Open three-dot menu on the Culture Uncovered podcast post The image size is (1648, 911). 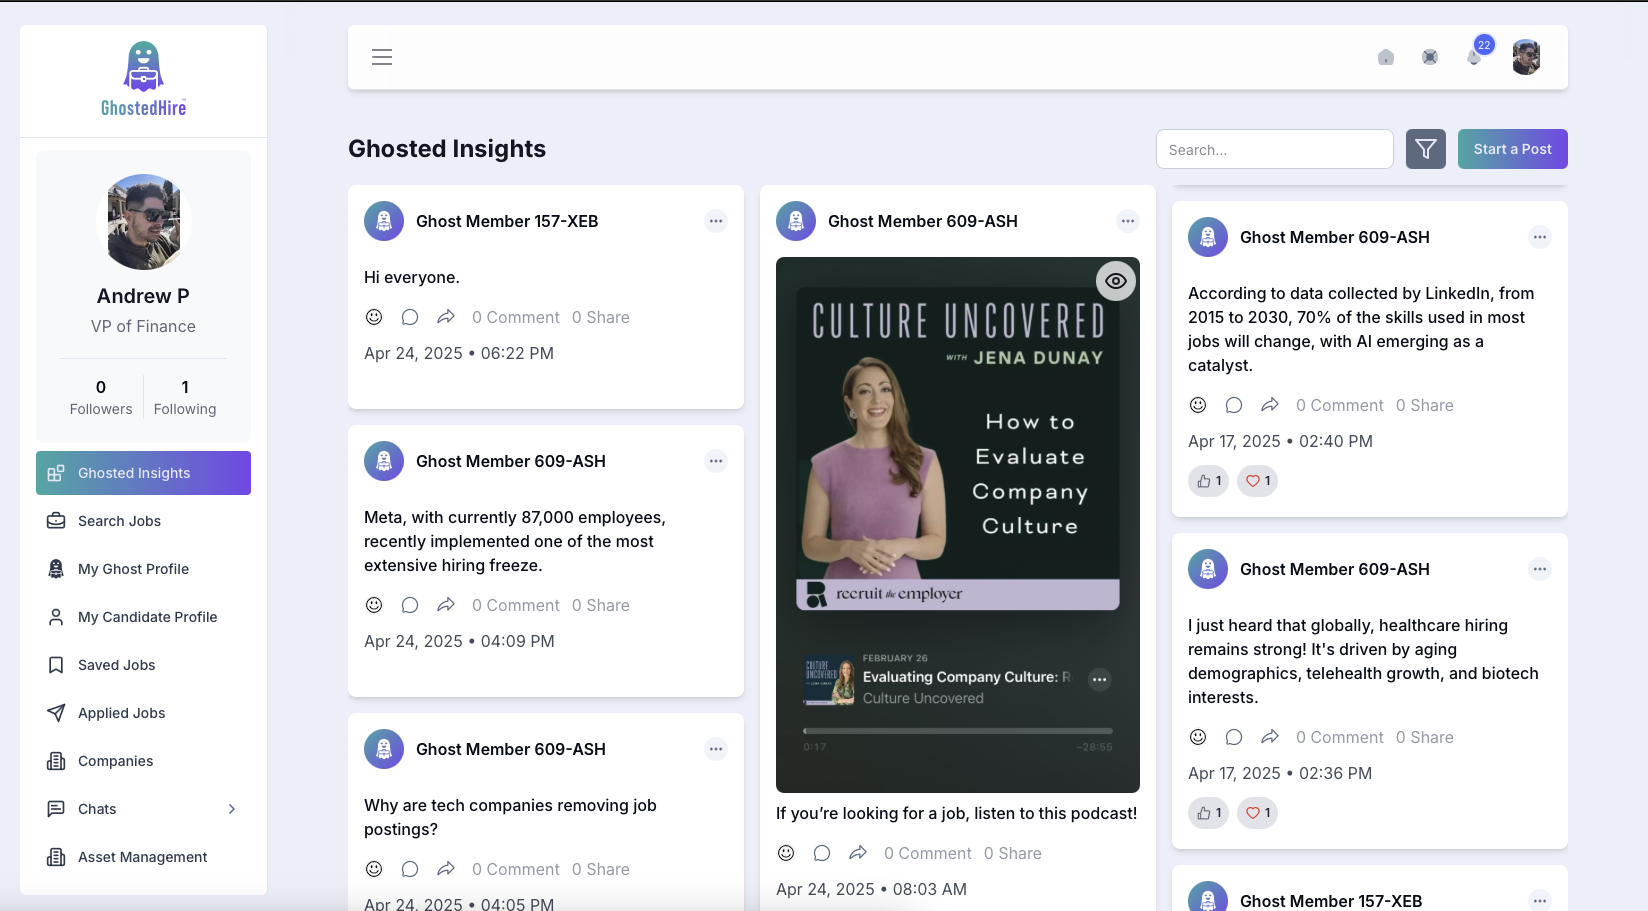point(1128,221)
